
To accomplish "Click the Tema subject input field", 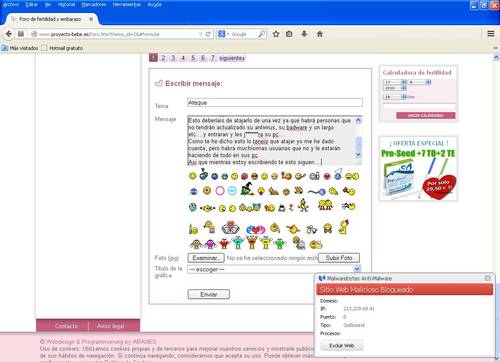I will click(275, 103).
